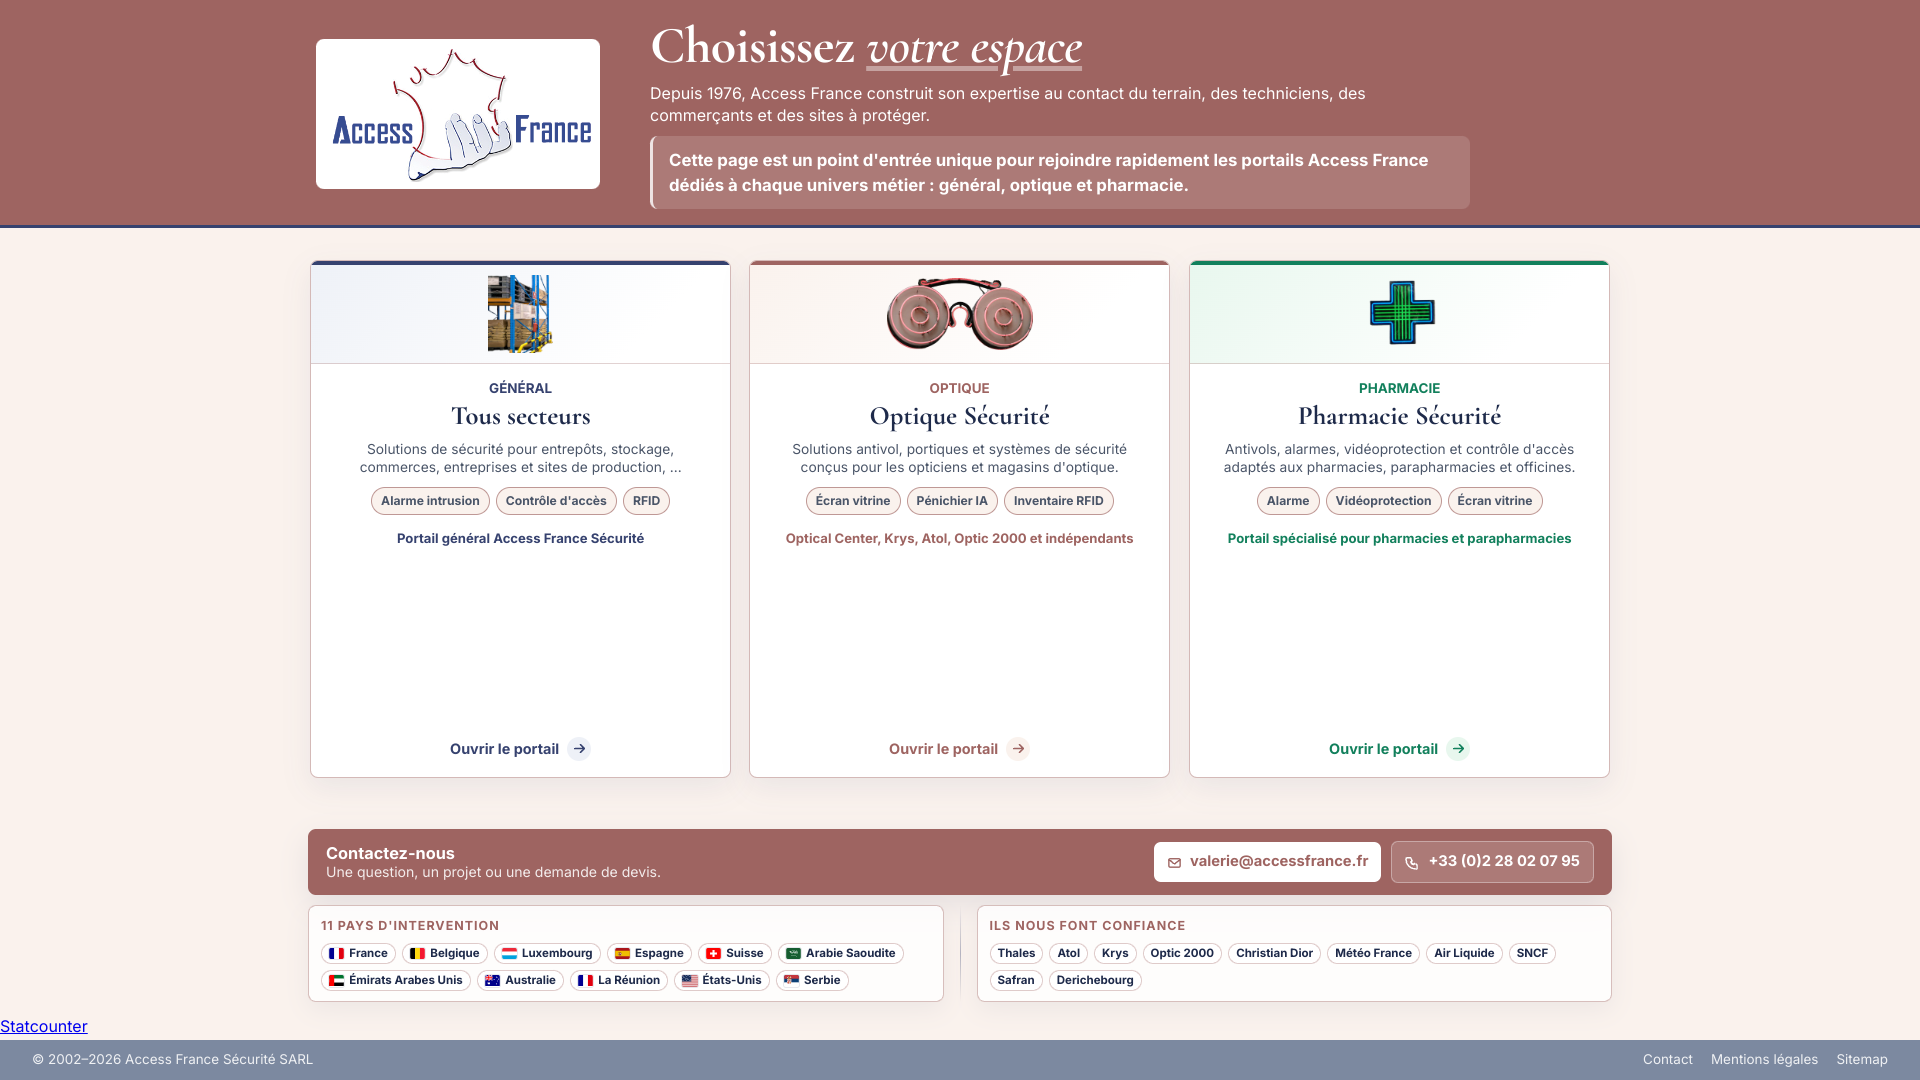Click the RFID tag on the Général card
The image size is (1920, 1080).
(646, 501)
